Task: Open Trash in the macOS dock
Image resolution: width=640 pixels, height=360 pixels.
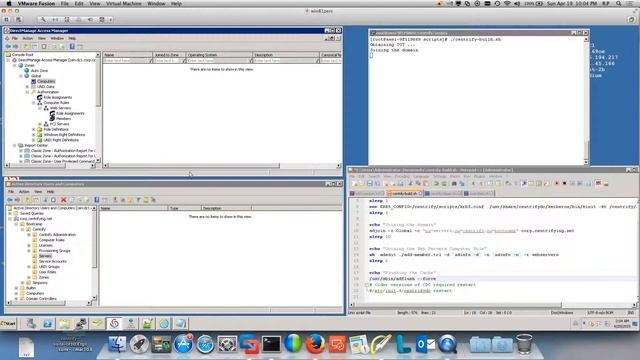Action: (x=524, y=344)
